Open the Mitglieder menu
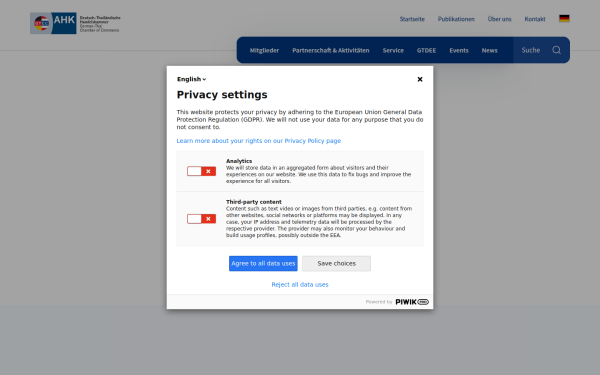 coord(264,51)
